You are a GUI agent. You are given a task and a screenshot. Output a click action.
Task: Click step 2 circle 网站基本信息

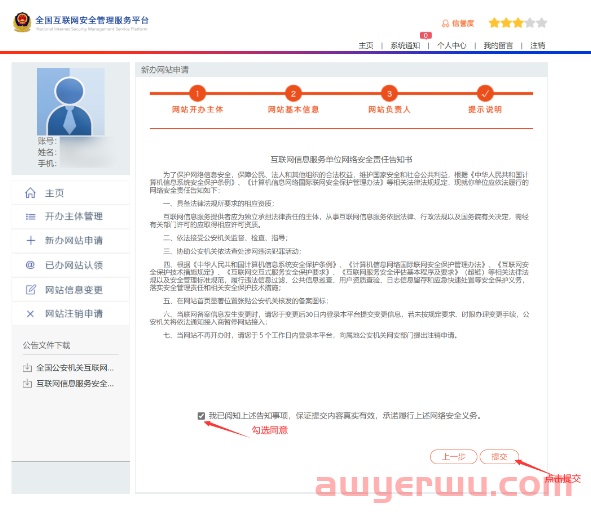click(293, 93)
